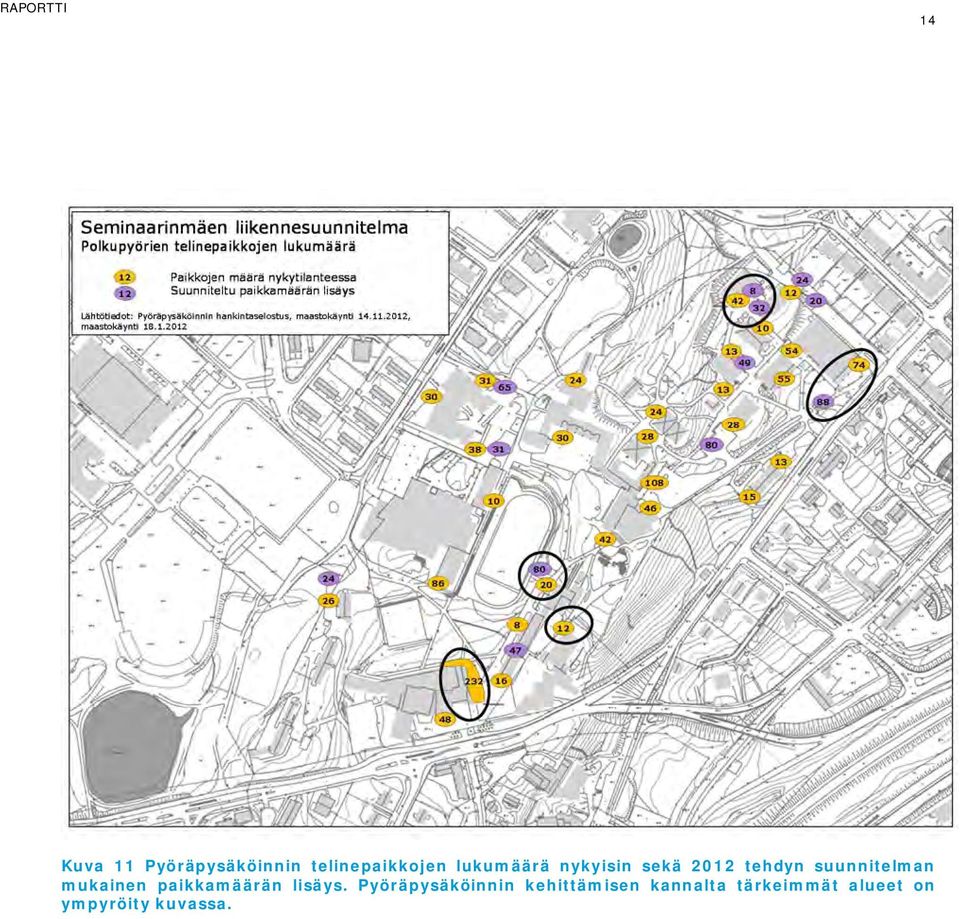Select the purple "65" marker
Viewport: 960px width, 919px height.
504,387
